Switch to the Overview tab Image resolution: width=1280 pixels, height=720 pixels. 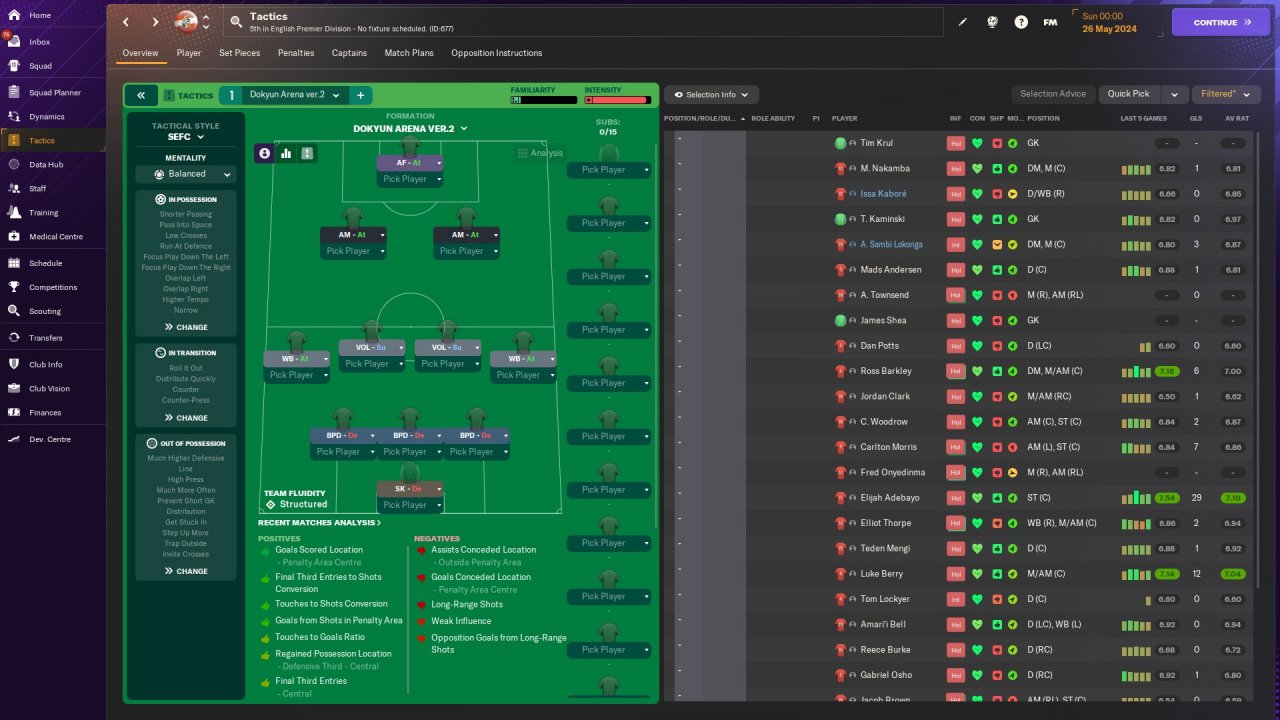pyautogui.click(x=140, y=53)
